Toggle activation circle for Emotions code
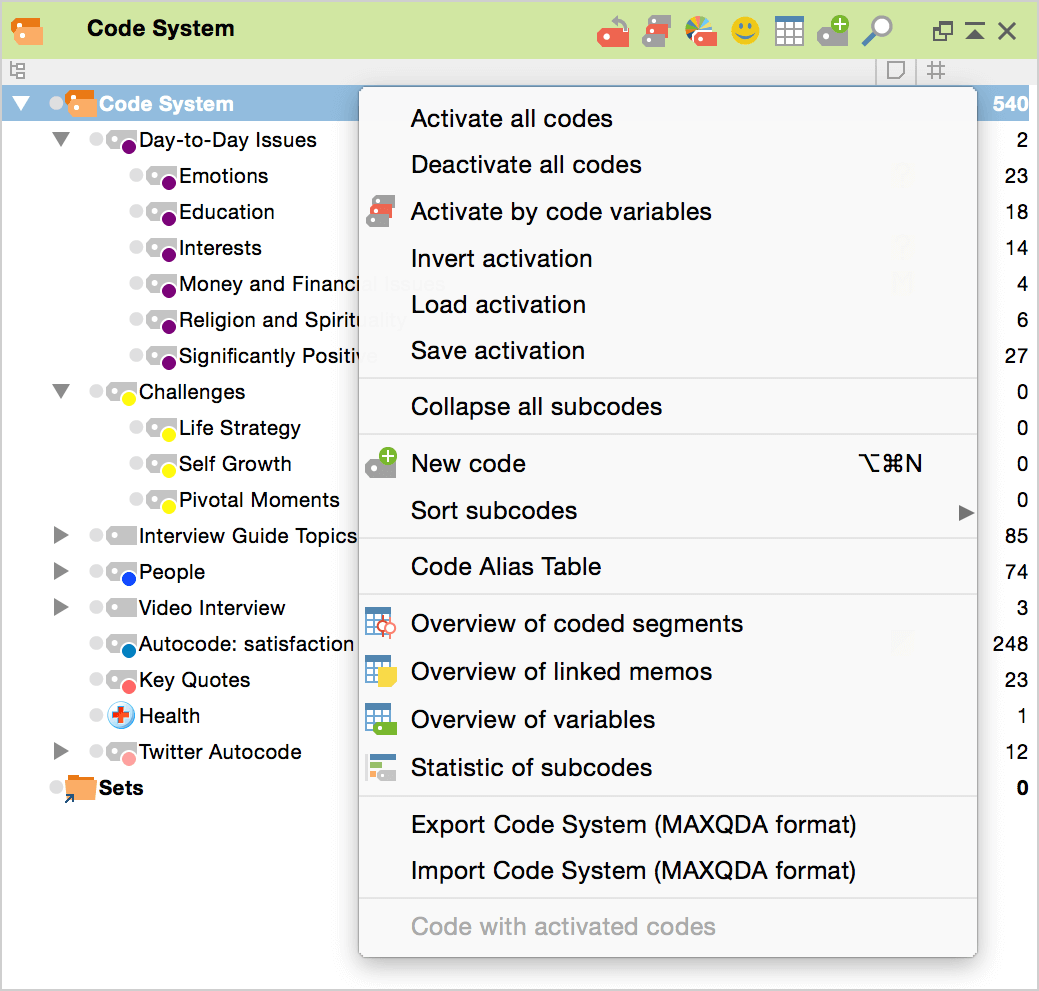This screenshot has height=991, width=1039. click(x=136, y=176)
